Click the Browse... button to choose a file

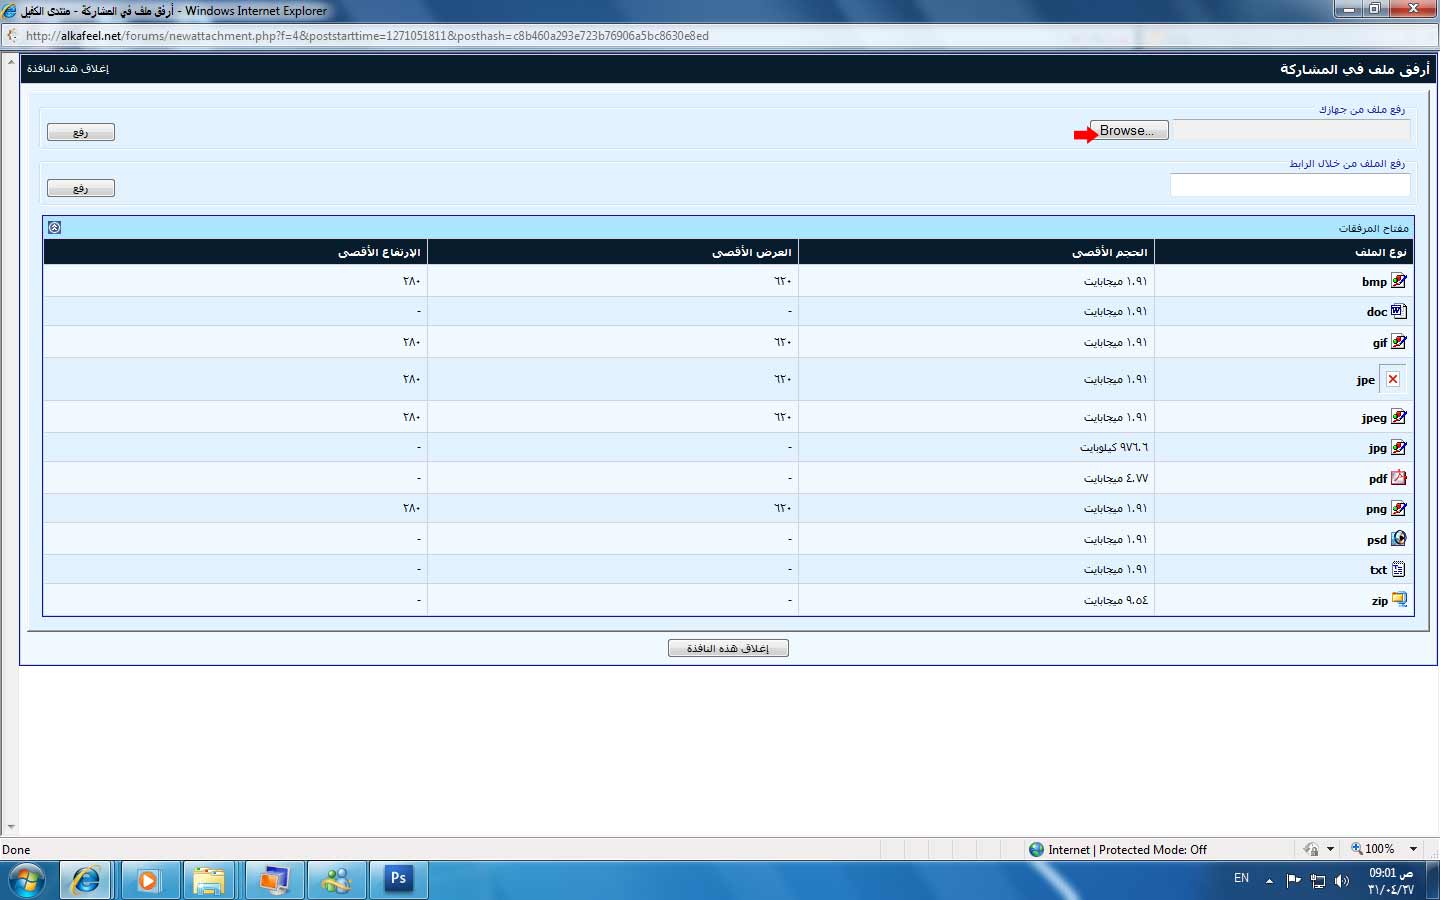[1128, 131]
